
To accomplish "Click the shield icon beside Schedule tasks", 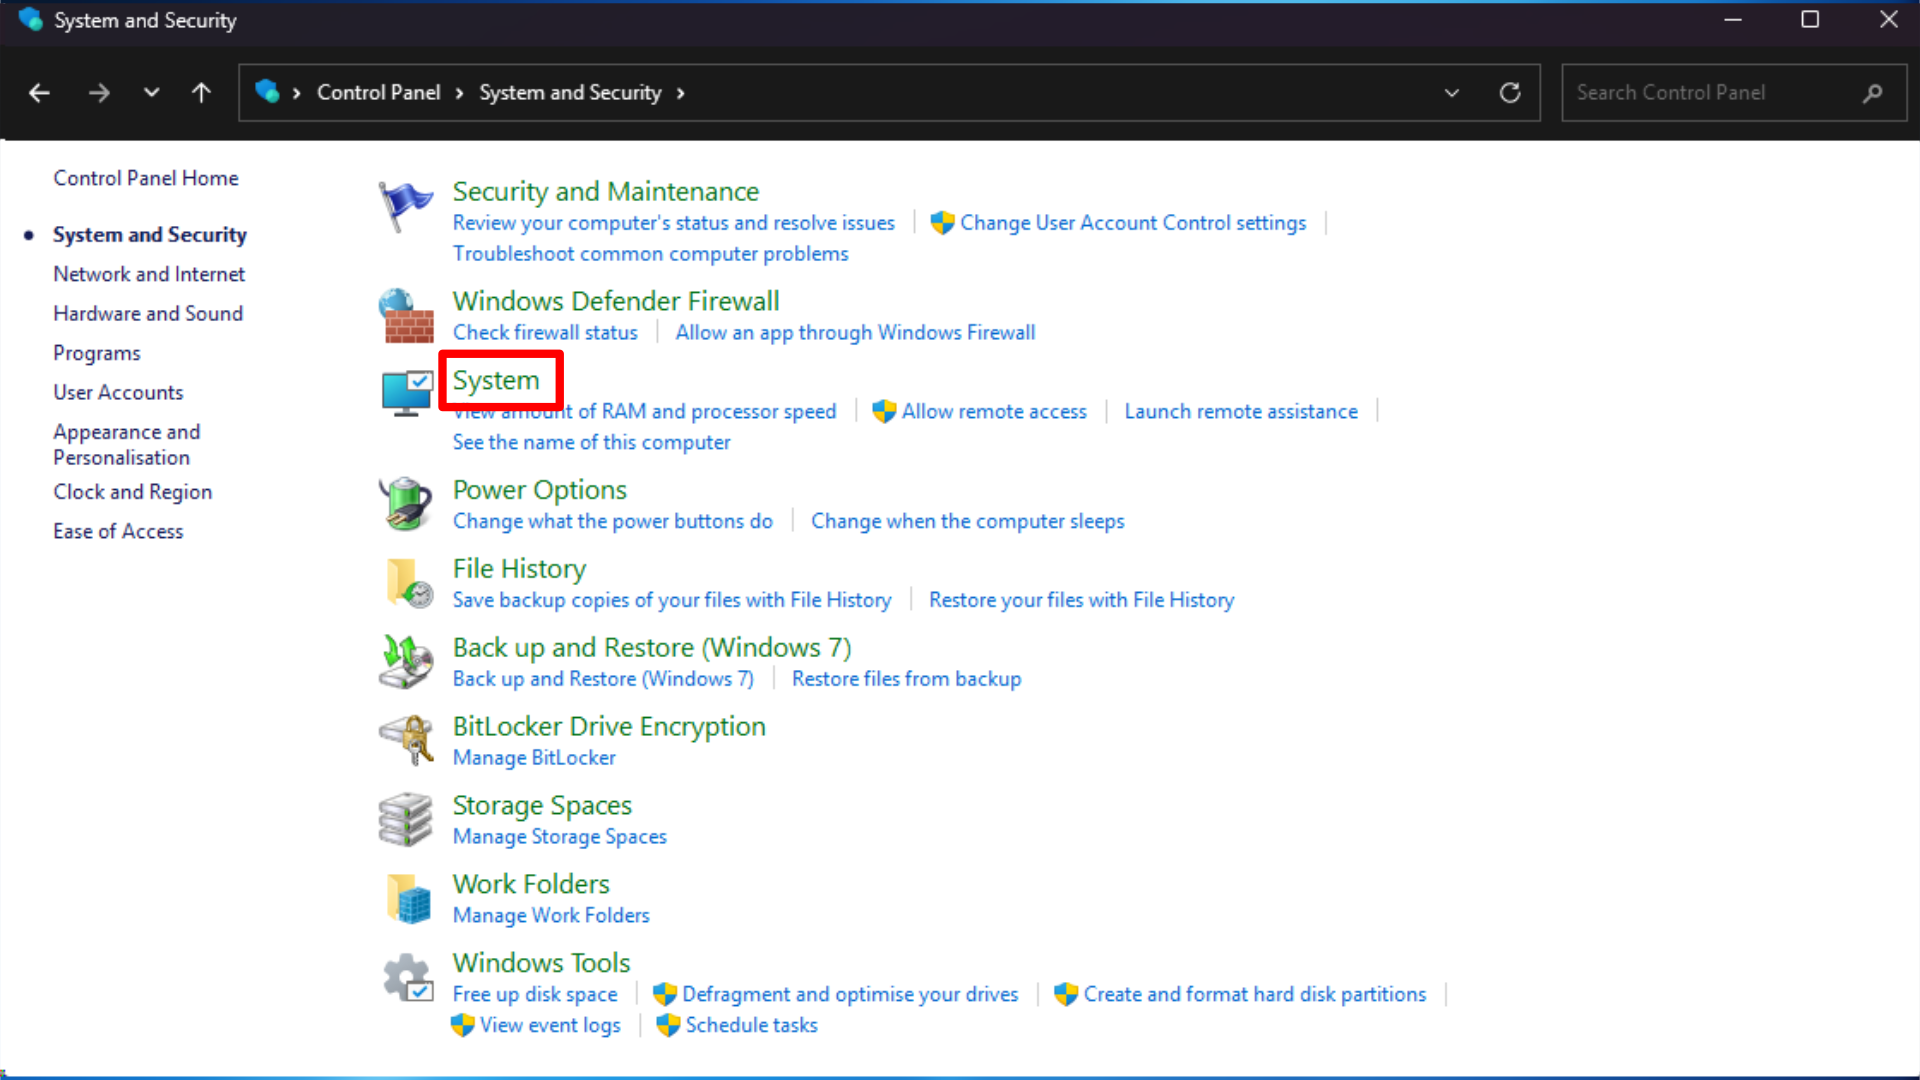I will click(668, 1025).
